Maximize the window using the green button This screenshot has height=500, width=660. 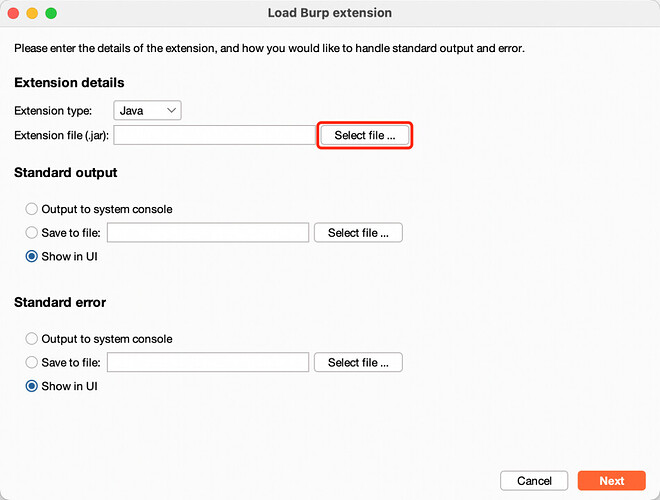51,13
